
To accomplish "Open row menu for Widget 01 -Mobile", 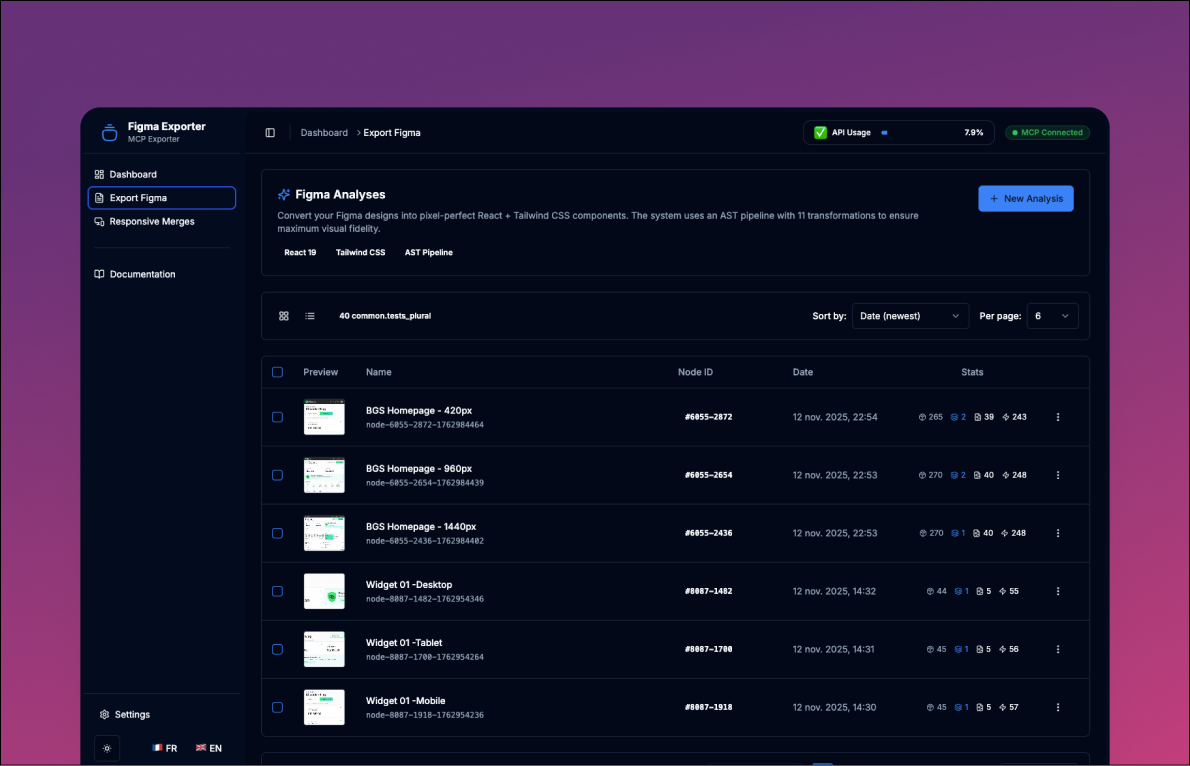I will coord(1058,708).
